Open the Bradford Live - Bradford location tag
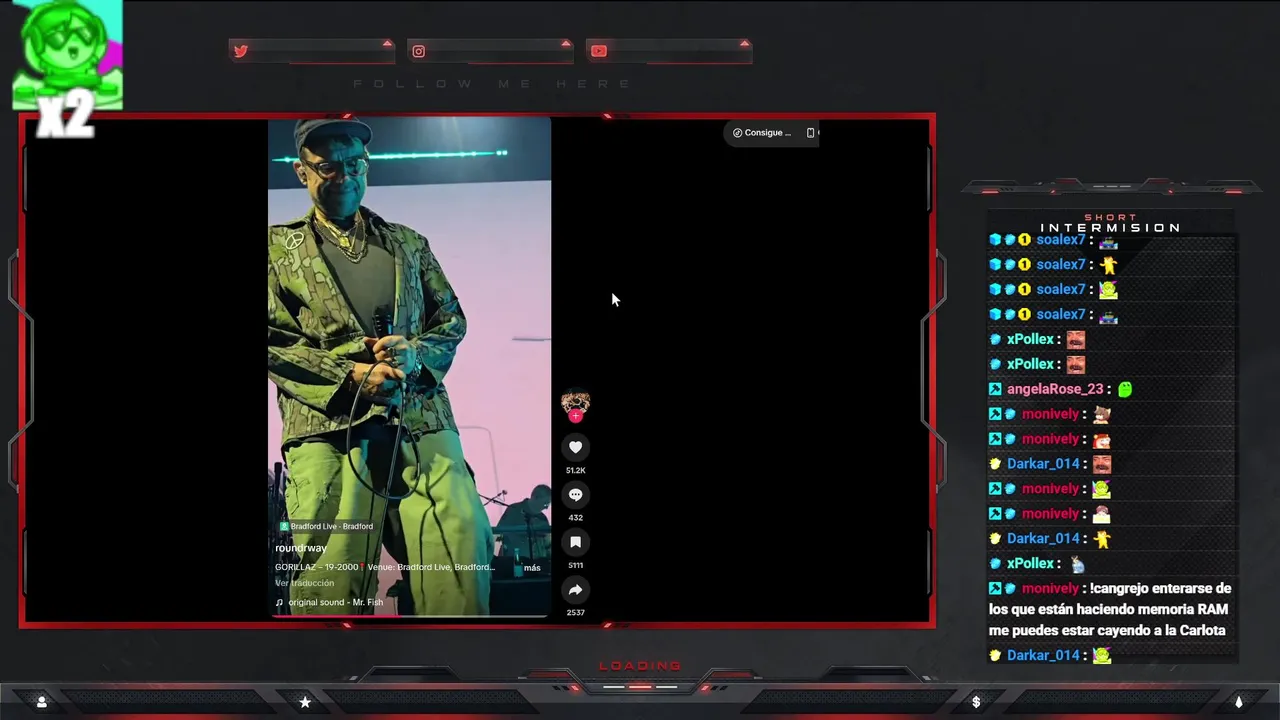 point(326,526)
